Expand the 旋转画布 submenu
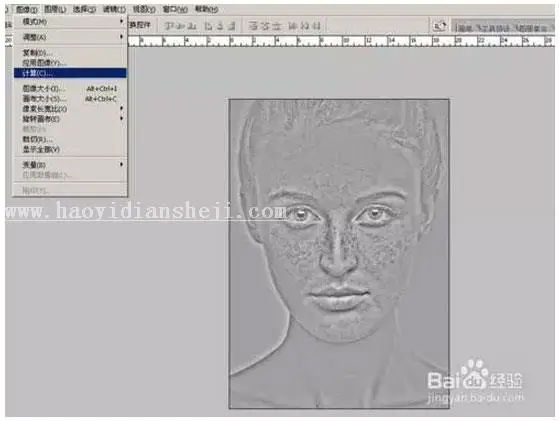This screenshot has width=559, height=421. [70, 119]
